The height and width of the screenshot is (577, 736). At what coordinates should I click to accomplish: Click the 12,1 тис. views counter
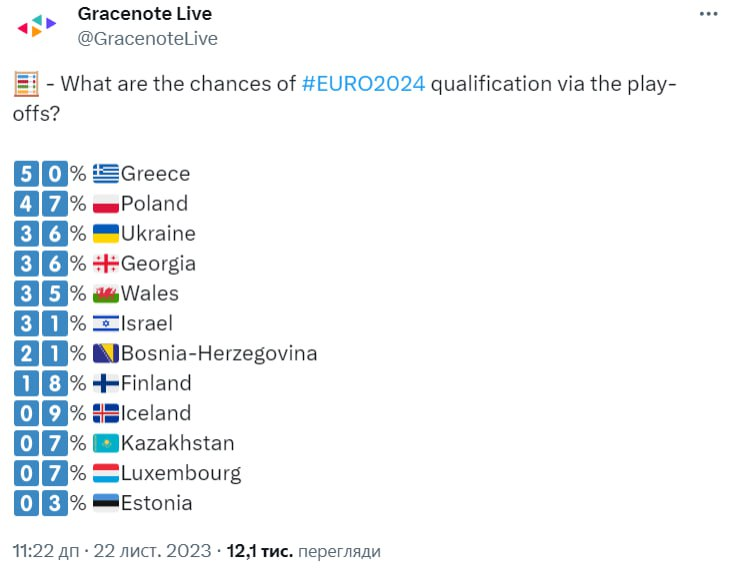pos(259,551)
